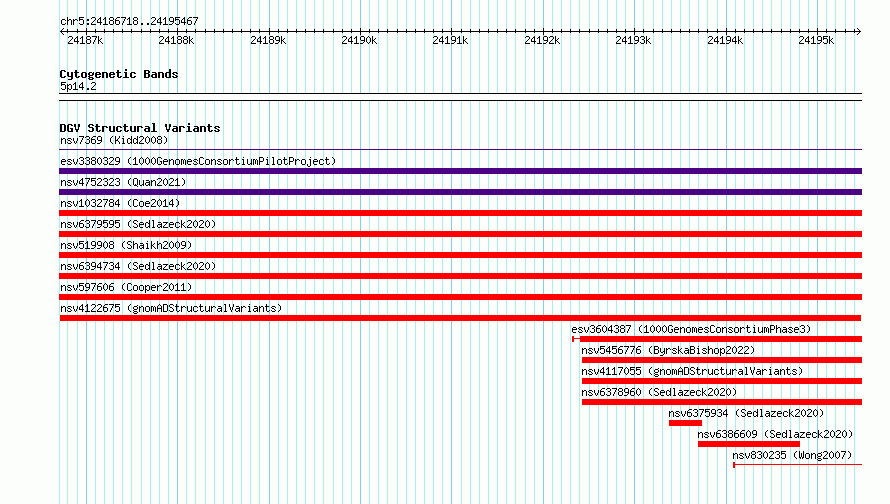Click the thin red line under nsv830235
890x504 pixels.
[x=797, y=465]
